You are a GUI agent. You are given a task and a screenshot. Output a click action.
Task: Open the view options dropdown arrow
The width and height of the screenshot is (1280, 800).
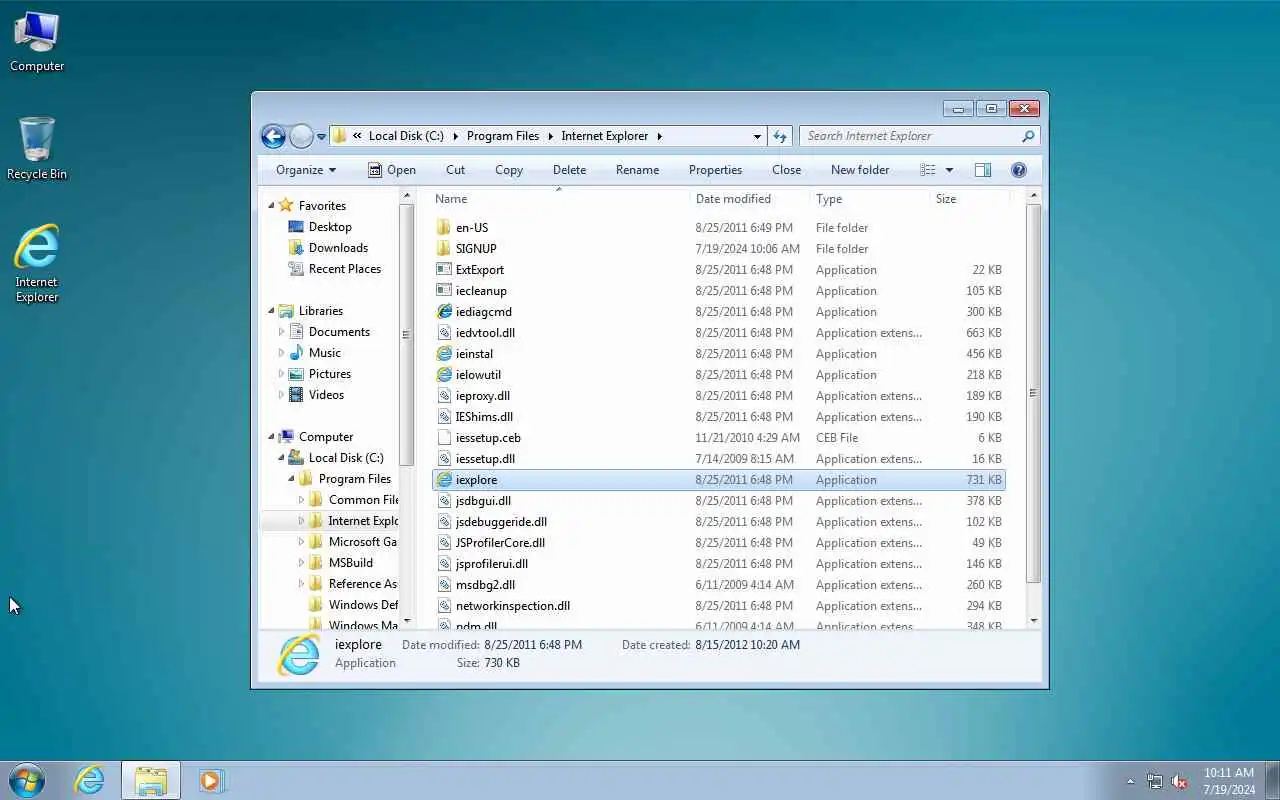[949, 170]
